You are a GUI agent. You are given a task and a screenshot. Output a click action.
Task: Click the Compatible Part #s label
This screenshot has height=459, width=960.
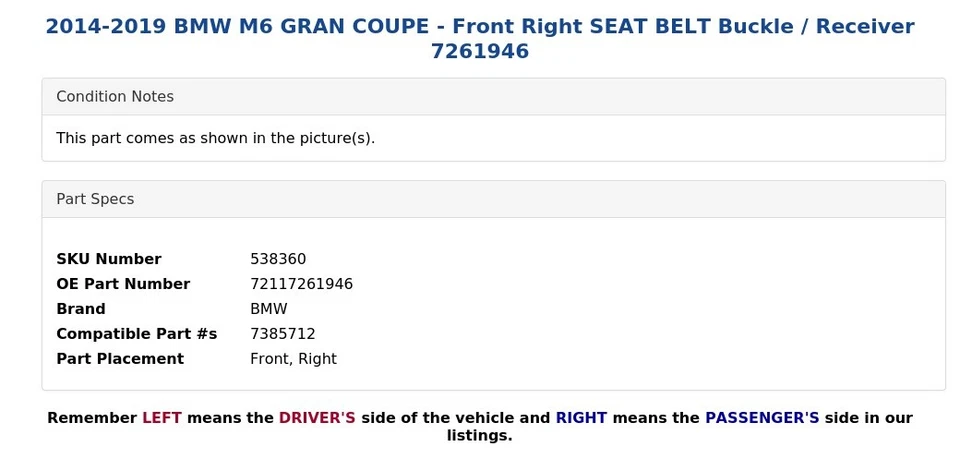pyautogui.click(x=136, y=334)
